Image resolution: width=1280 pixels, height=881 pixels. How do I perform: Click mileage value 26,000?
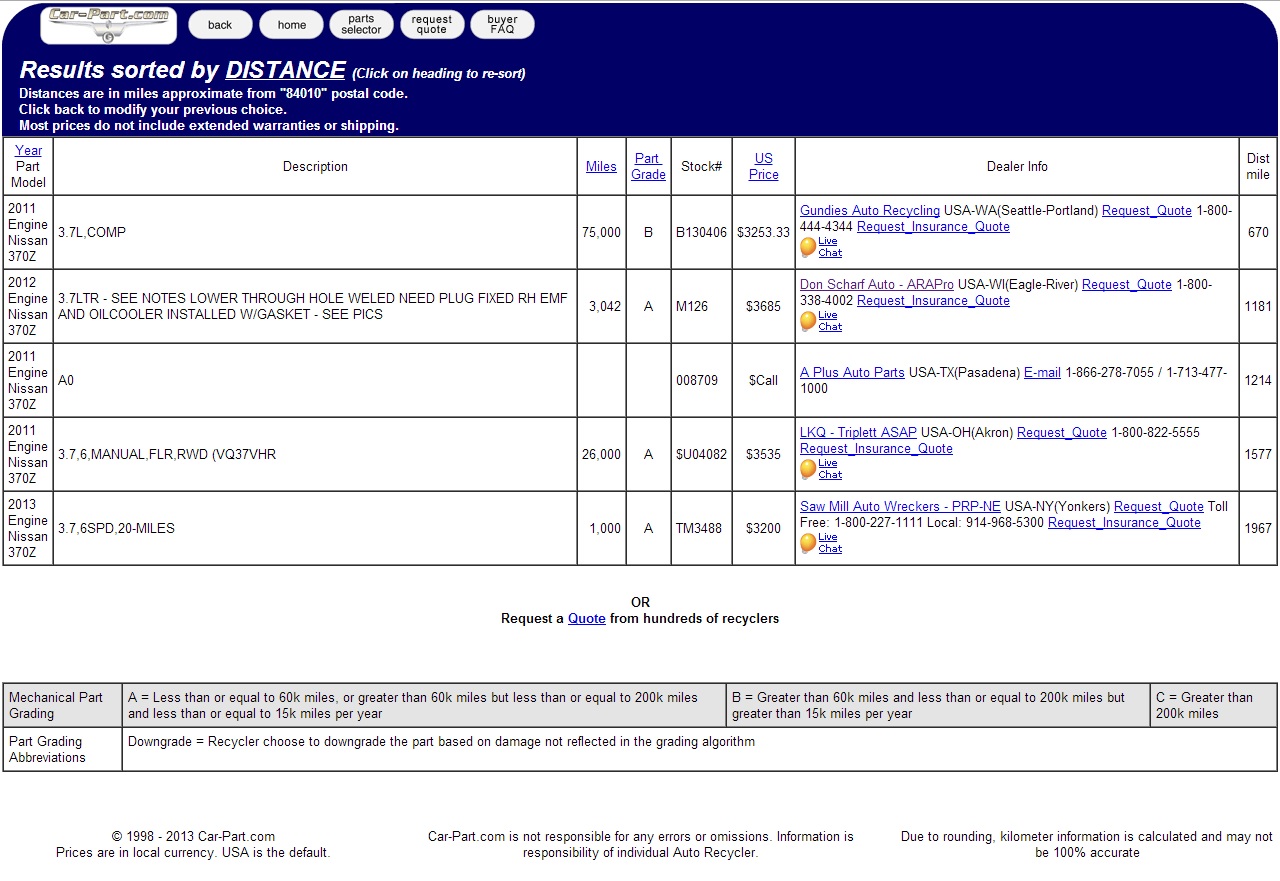[x=601, y=455]
